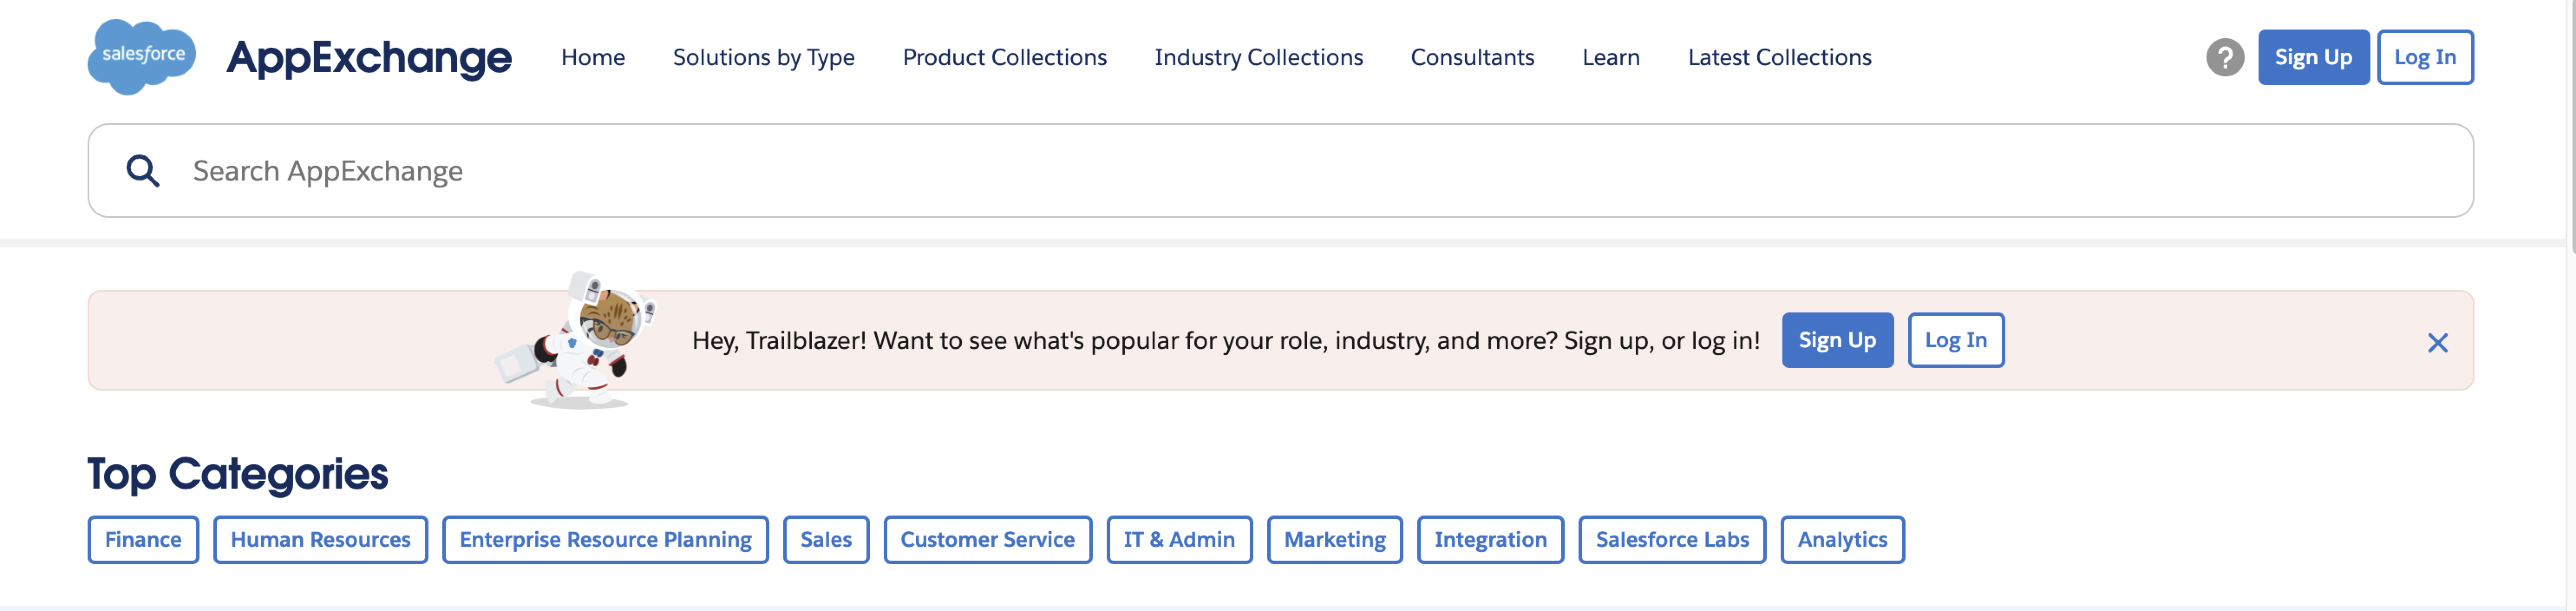The height and width of the screenshot is (611, 2576).
Task: Open Latest Collections in the navigation
Action: tap(1779, 57)
